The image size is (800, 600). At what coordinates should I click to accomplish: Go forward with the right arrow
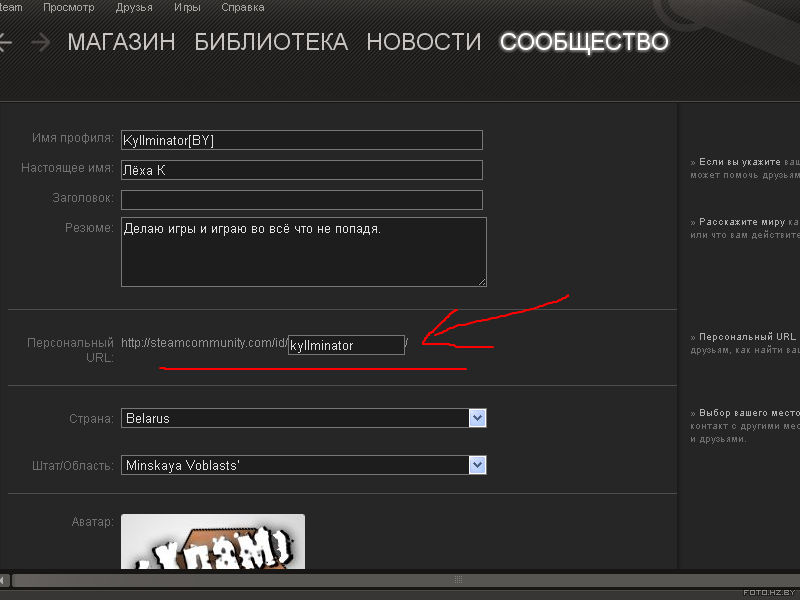41,42
